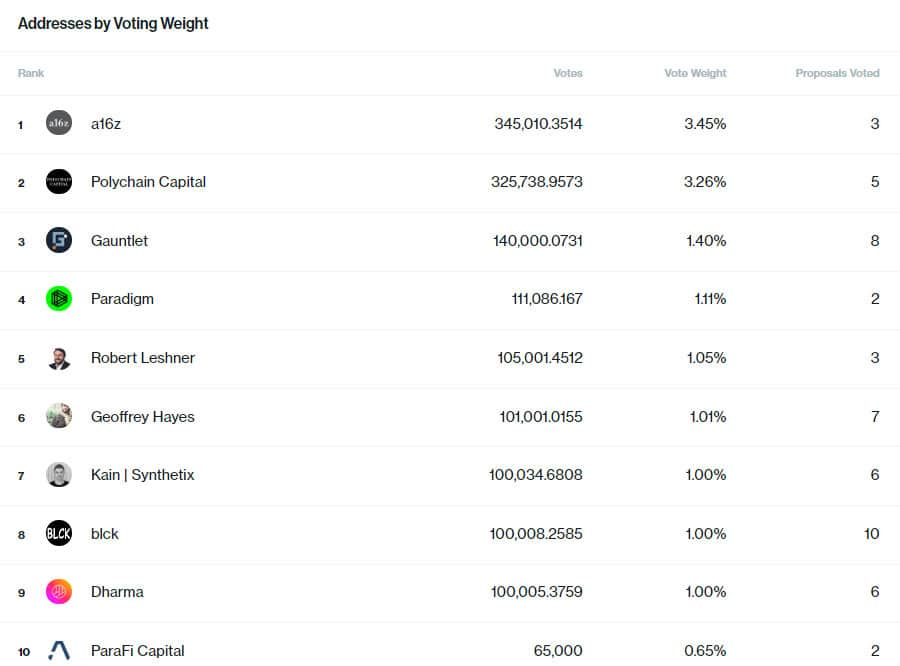Click the Rank column header

click(x=31, y=73)
